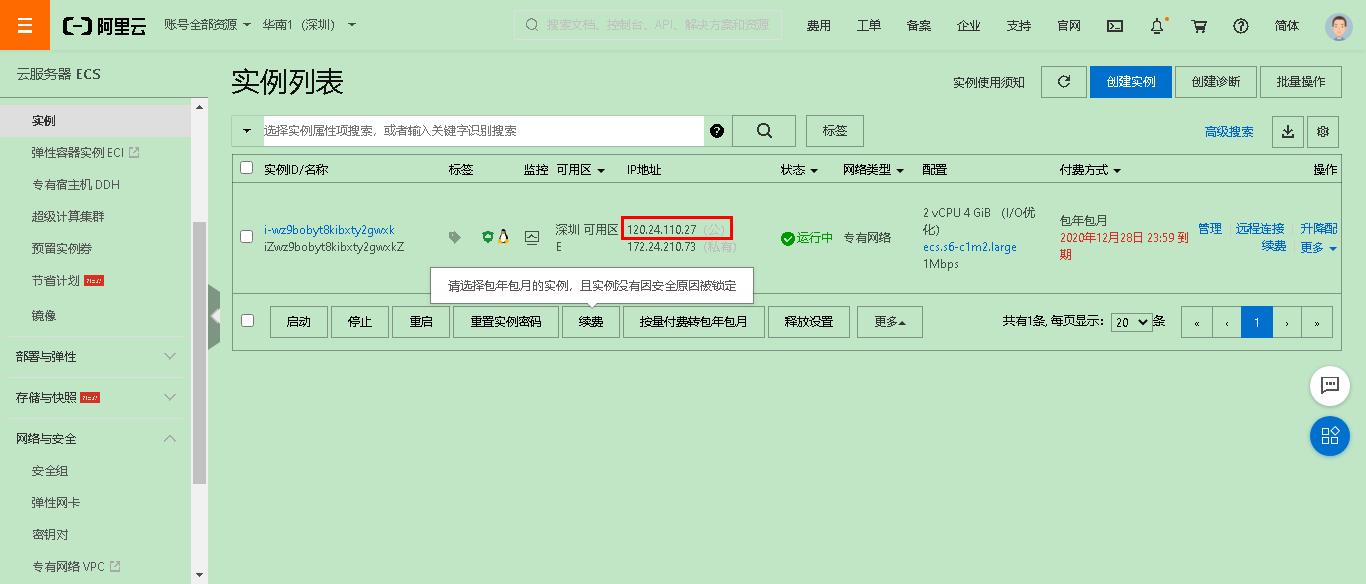
Task: Click the Linux OS icon on the instance
Action: (x=505, y=237)
